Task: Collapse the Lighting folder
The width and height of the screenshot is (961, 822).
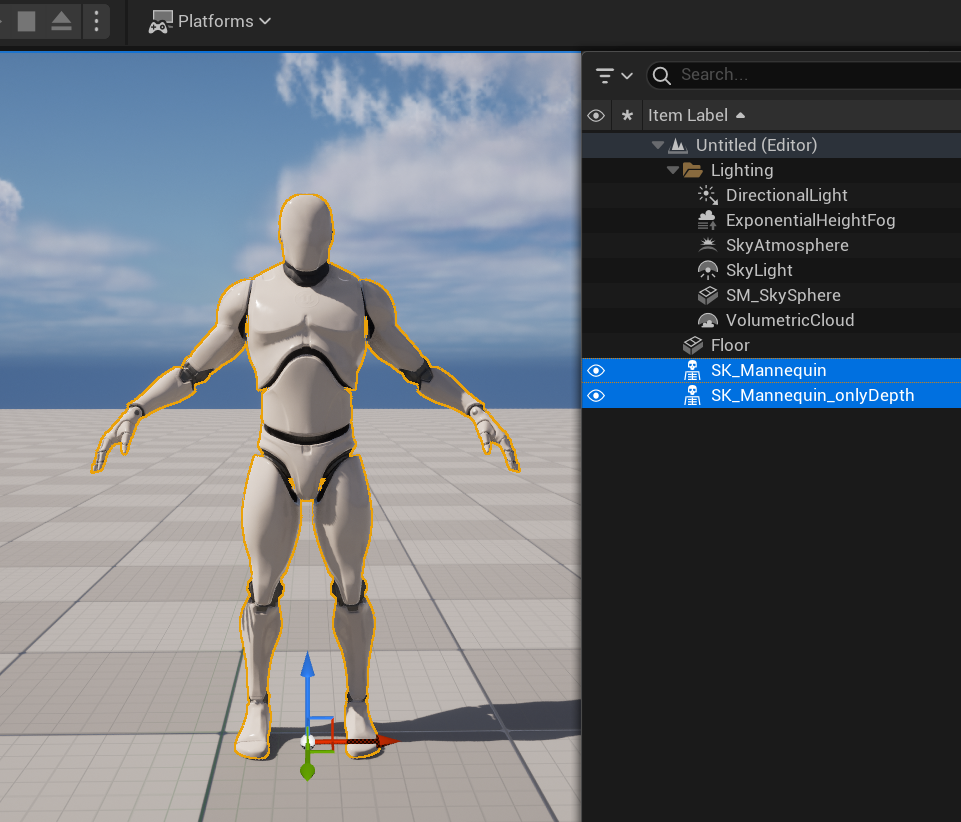Action: click(x=675, y=170)
